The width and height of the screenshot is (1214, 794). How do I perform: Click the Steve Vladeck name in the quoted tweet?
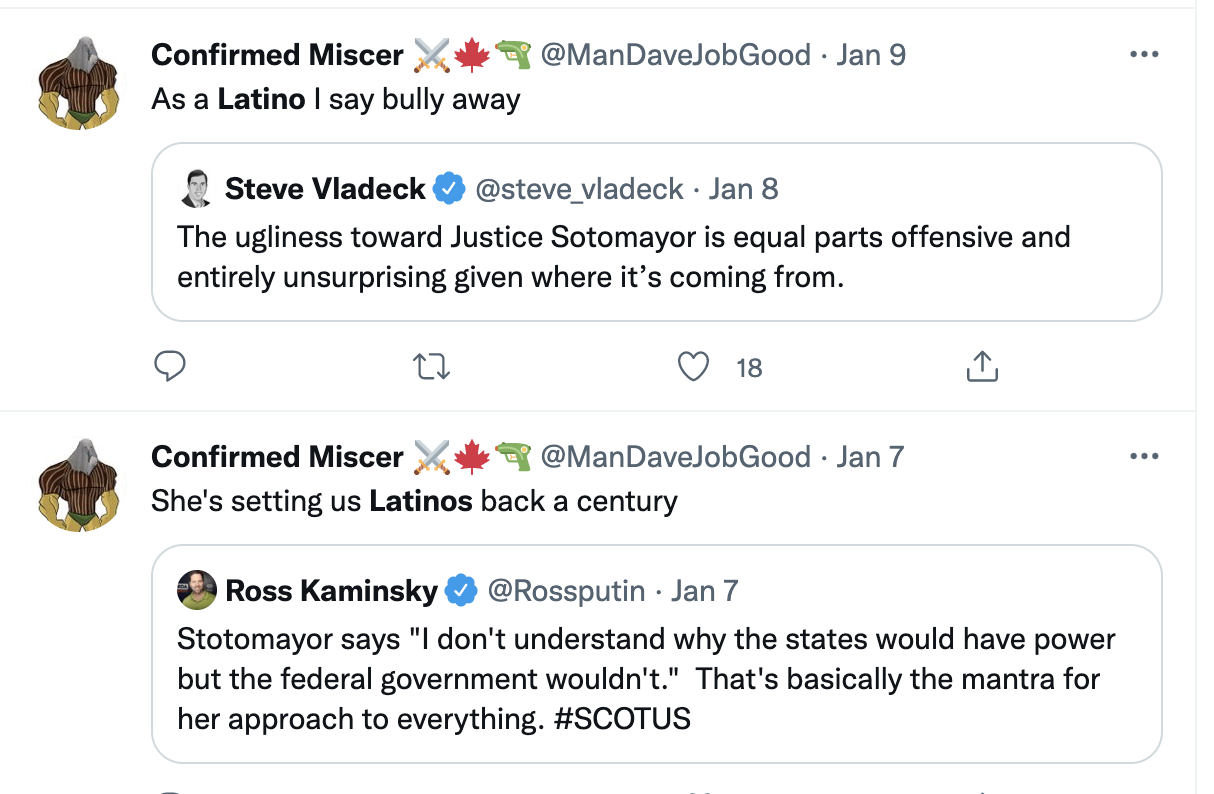point(325,188)
